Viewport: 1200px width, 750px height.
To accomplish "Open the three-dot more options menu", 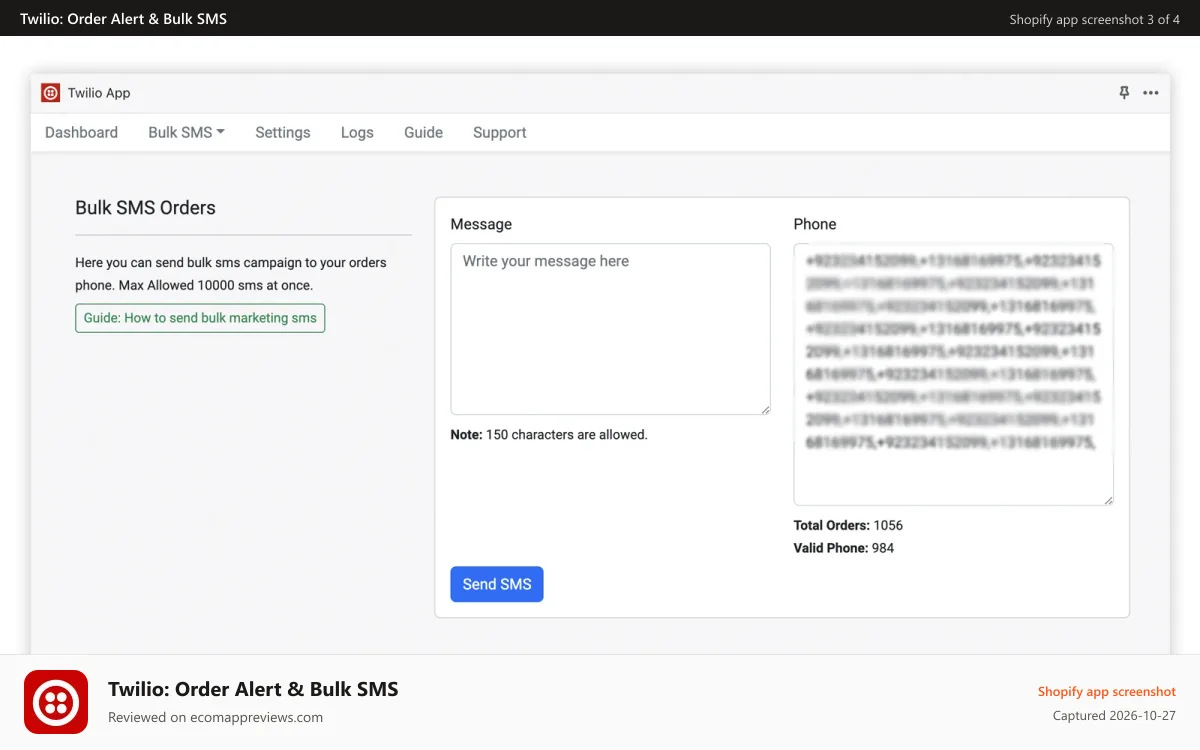I will pyautogui.click(x=1151, y=93).
